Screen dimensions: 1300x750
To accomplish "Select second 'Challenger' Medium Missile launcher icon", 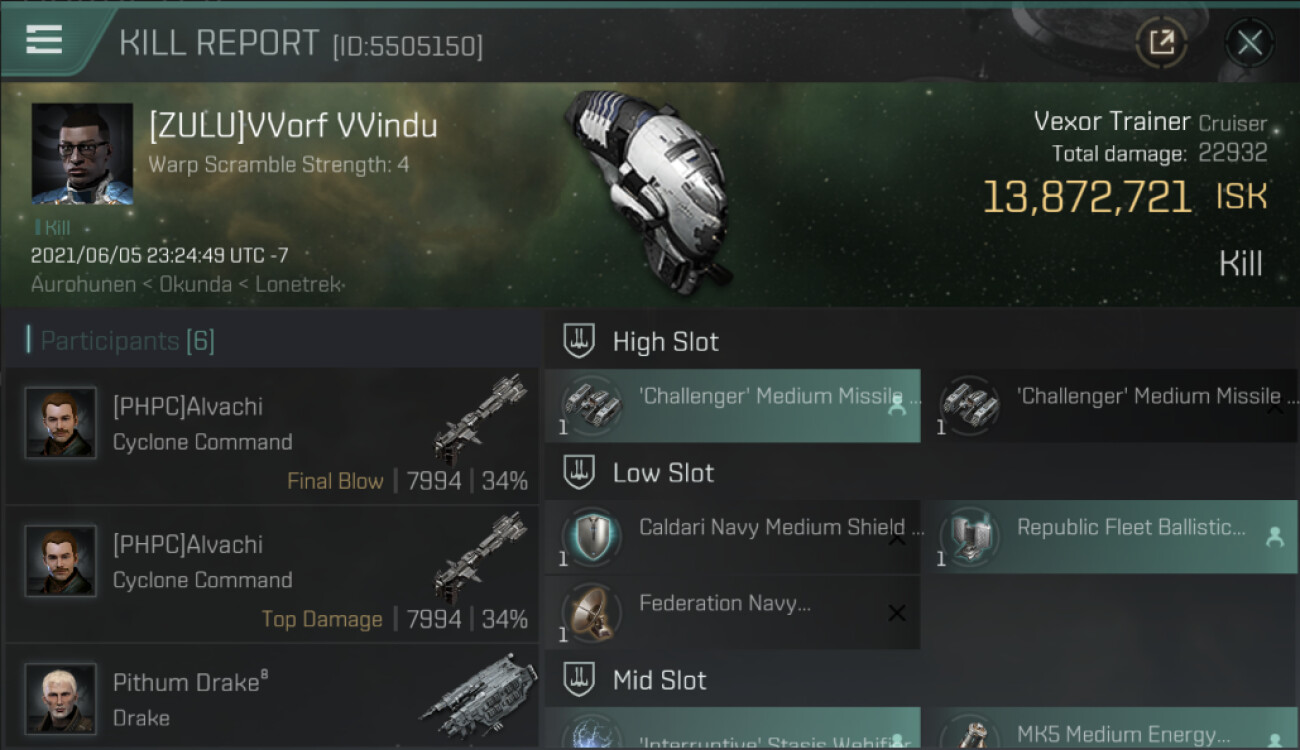I will [x=969, y=404].
